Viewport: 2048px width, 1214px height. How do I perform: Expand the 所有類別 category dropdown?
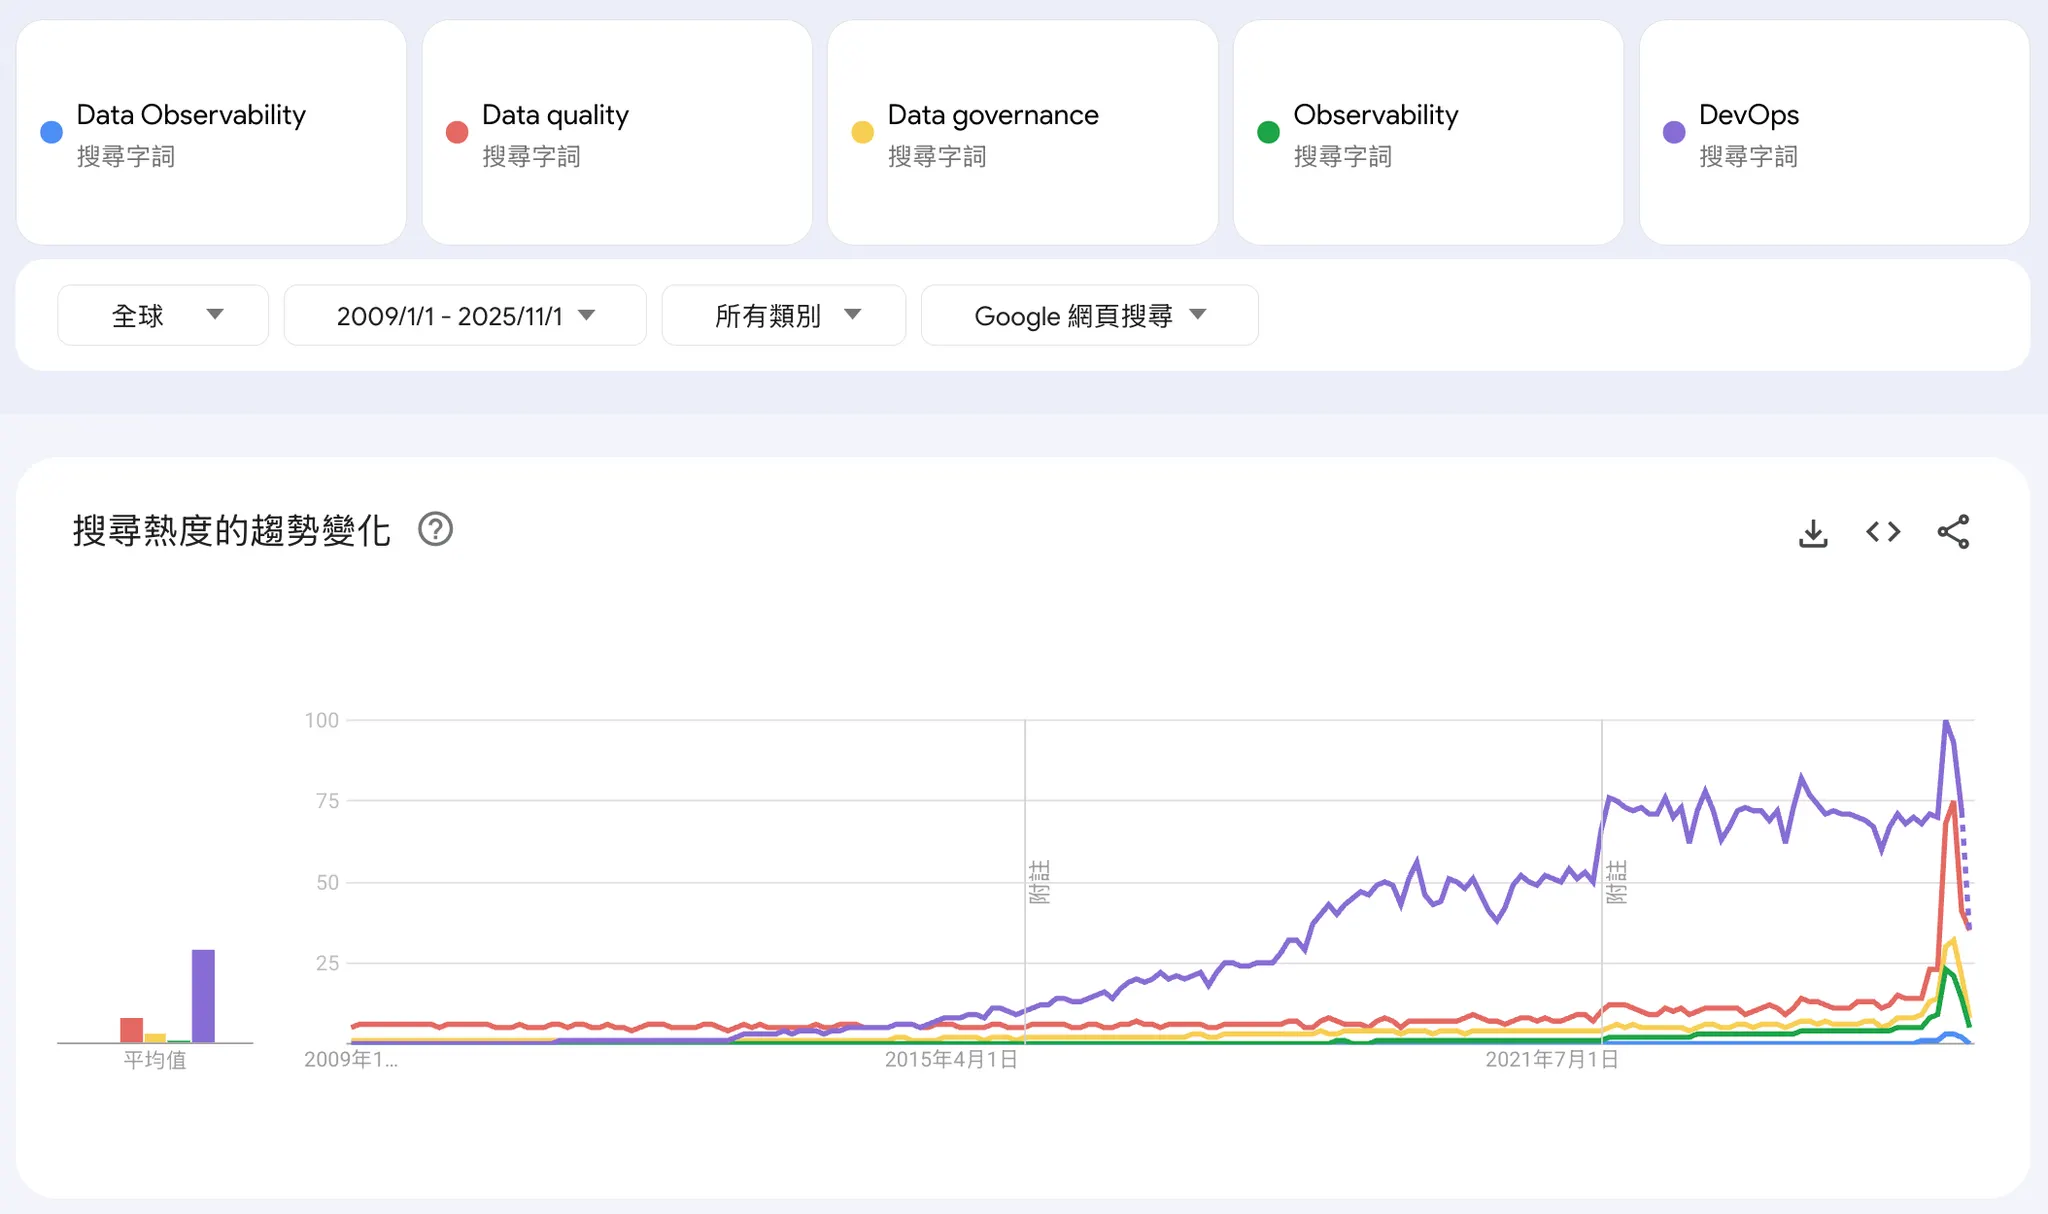click(784, 316)
